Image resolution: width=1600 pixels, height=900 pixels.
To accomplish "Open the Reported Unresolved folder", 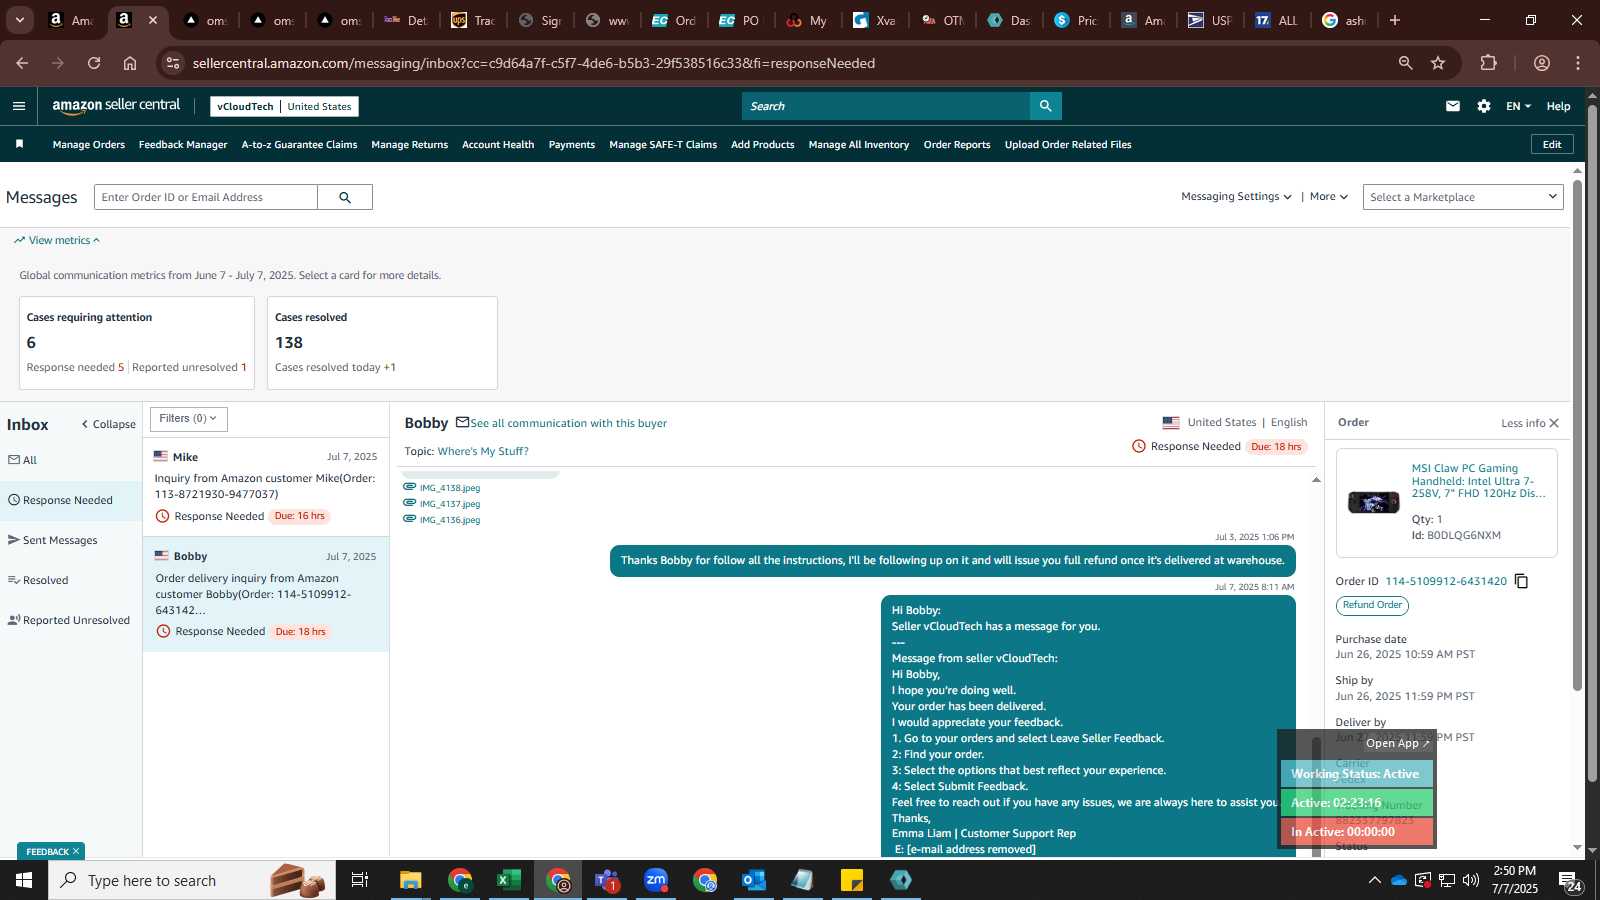I will click(x=69, y=620).
